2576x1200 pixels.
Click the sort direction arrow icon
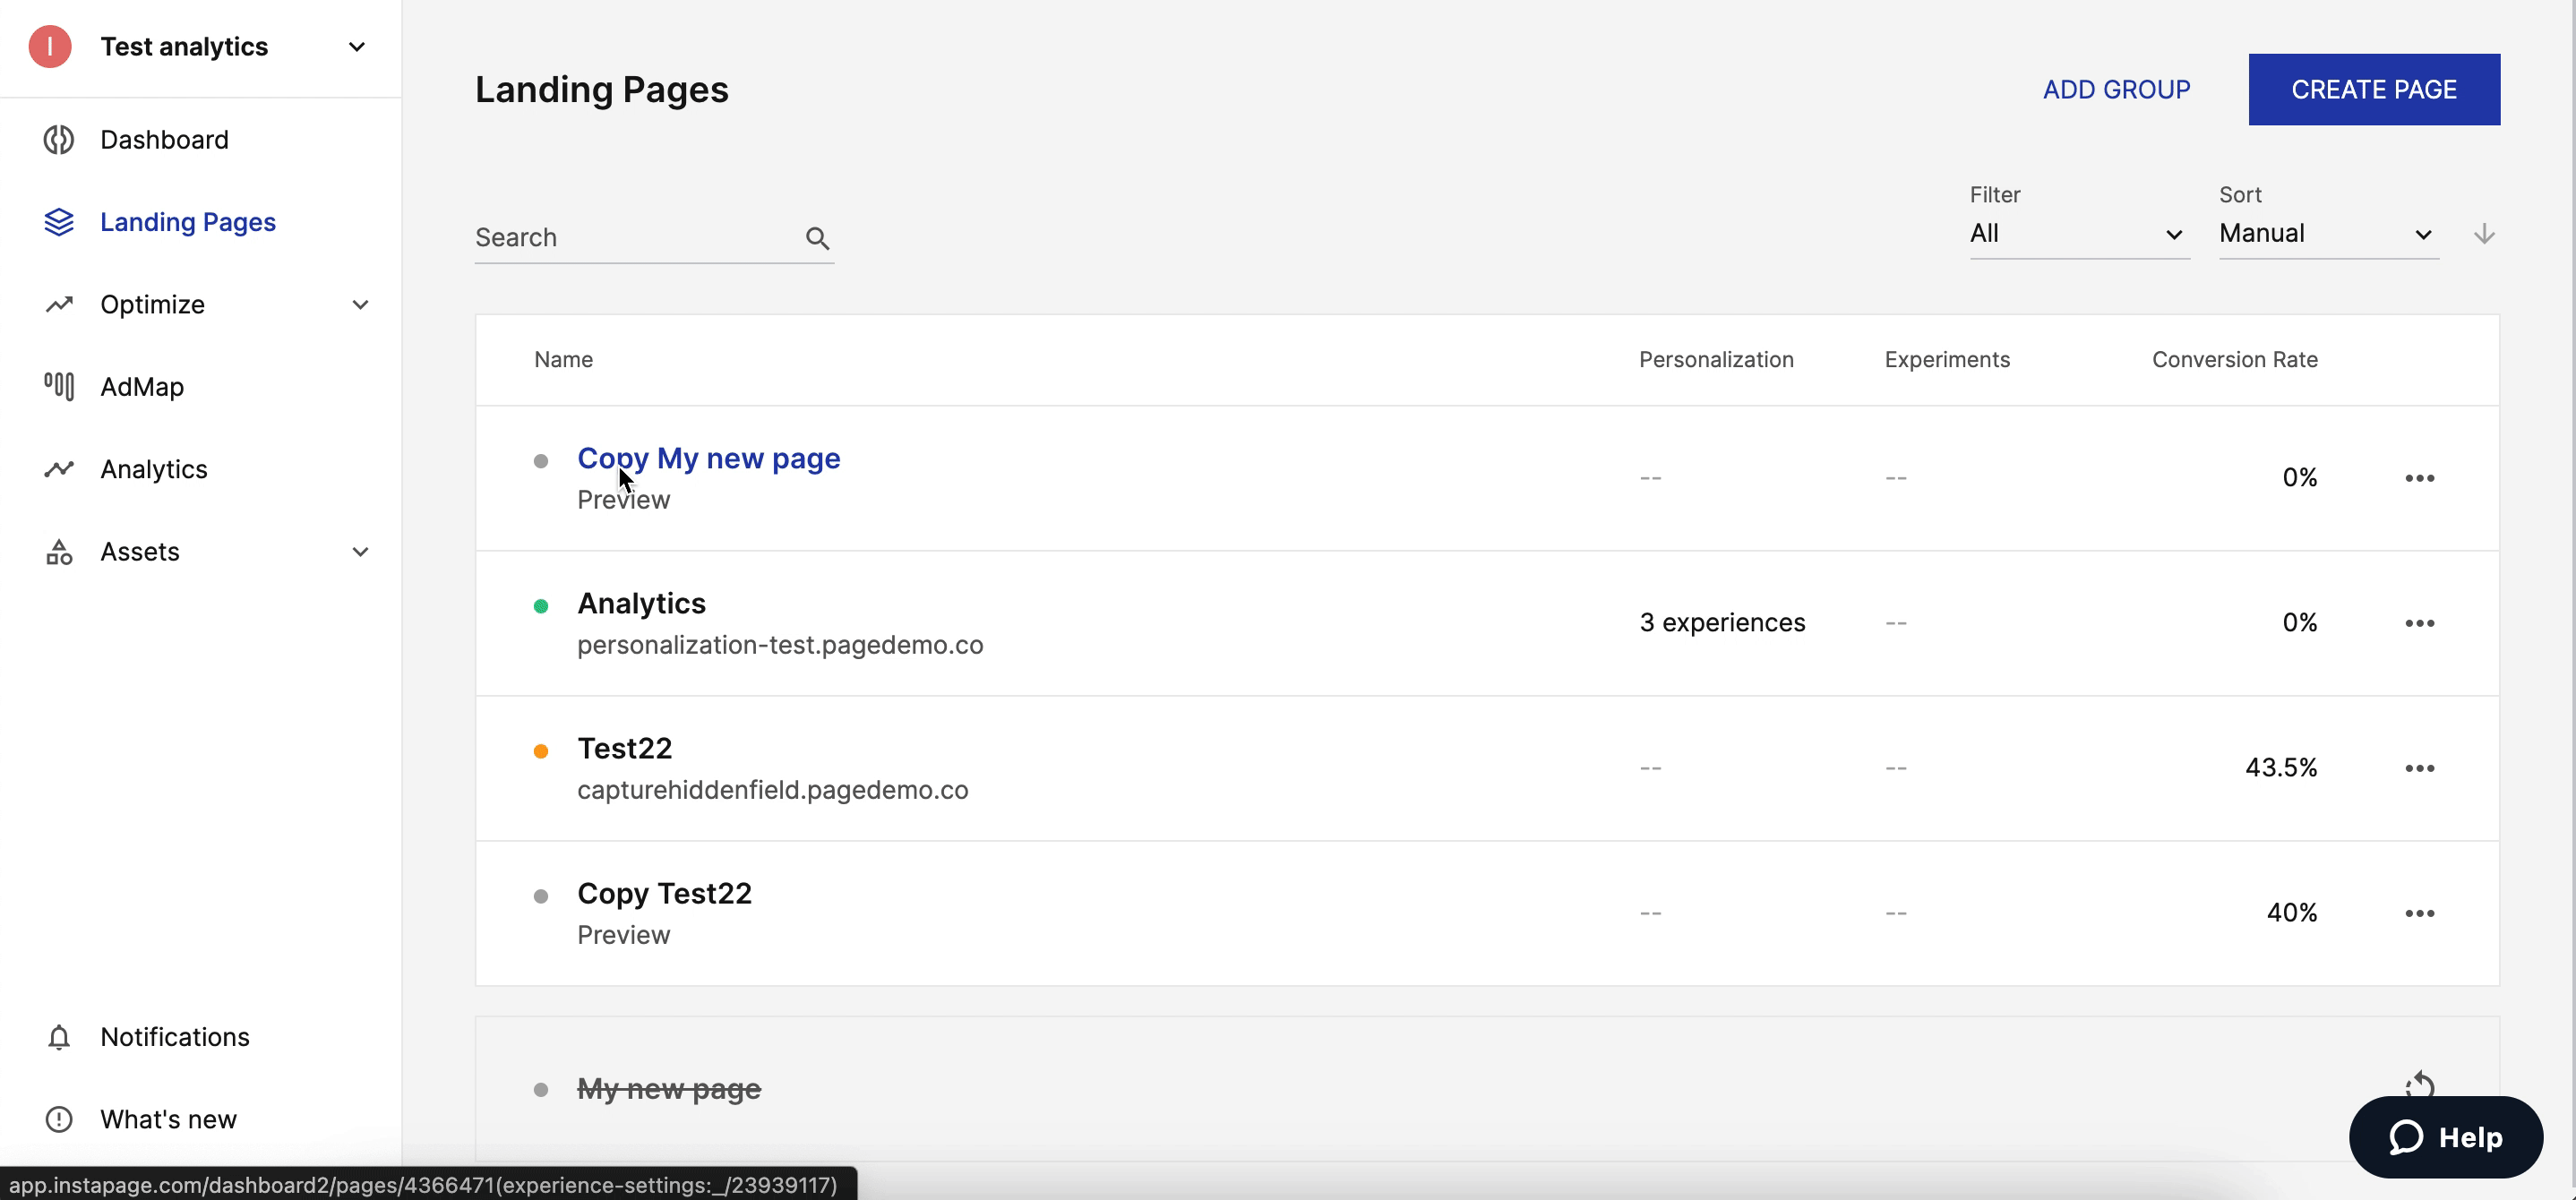pos(2484,234)
